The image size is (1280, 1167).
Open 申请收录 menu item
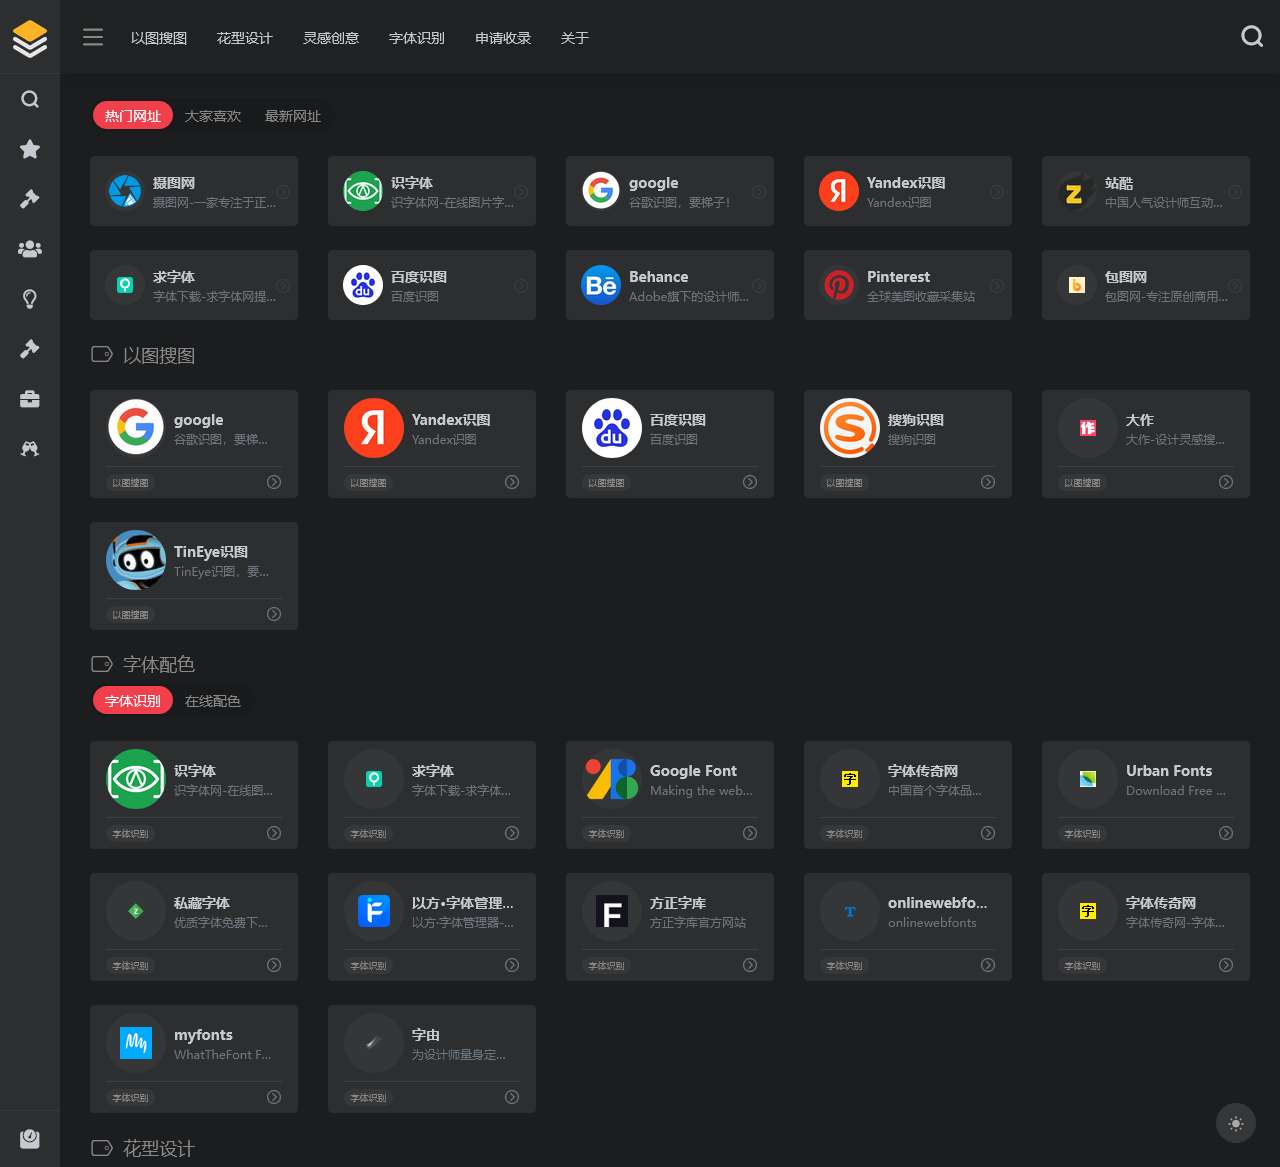[503, 38]
